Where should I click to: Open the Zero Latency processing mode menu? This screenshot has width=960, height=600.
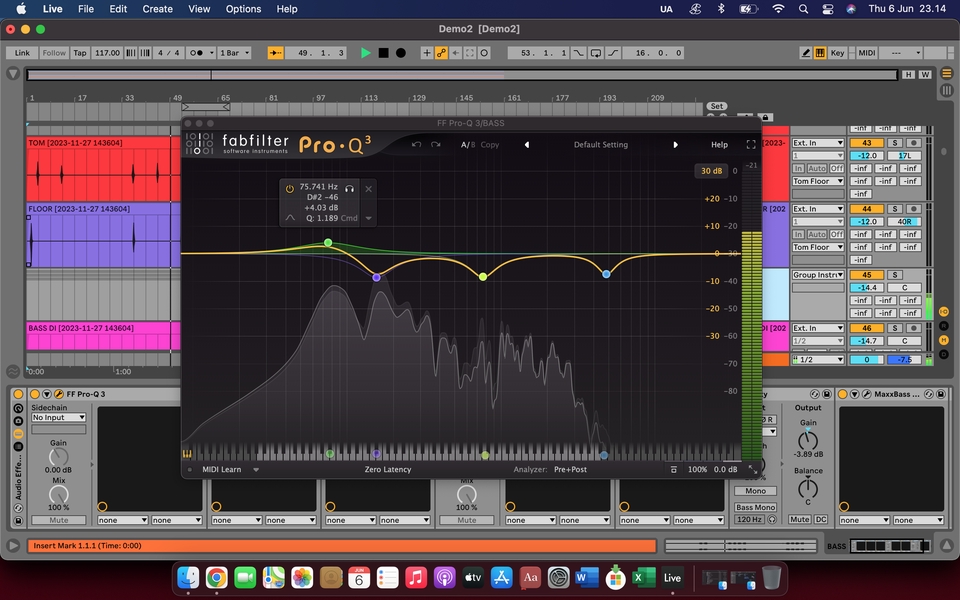point(388,470)
